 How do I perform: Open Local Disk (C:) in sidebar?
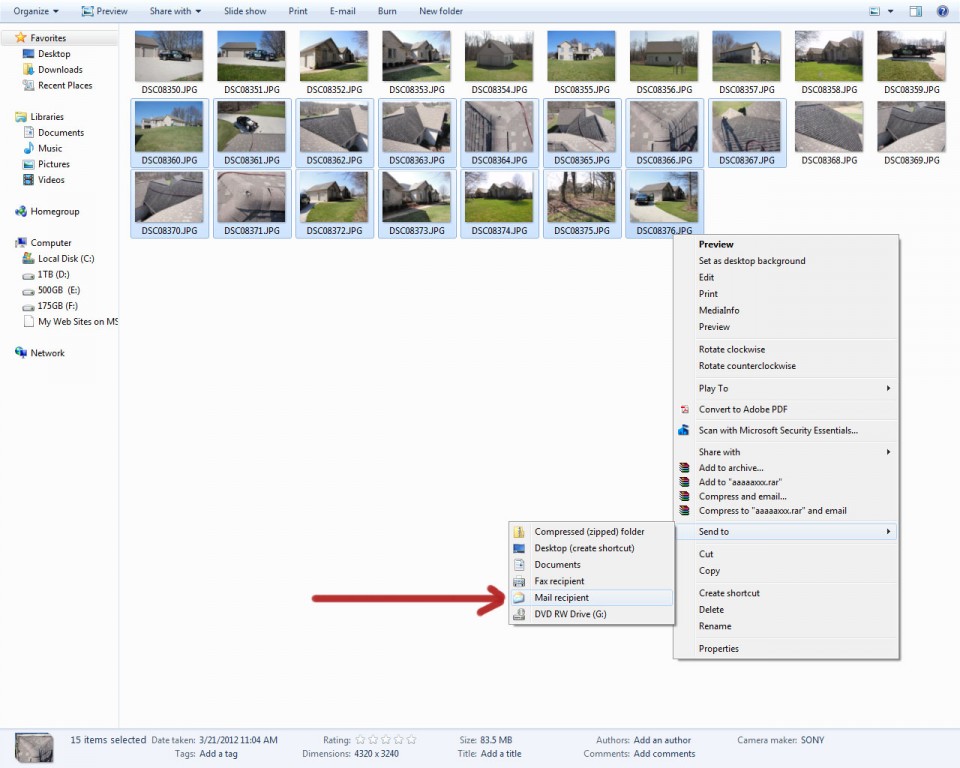pos(65,258)
